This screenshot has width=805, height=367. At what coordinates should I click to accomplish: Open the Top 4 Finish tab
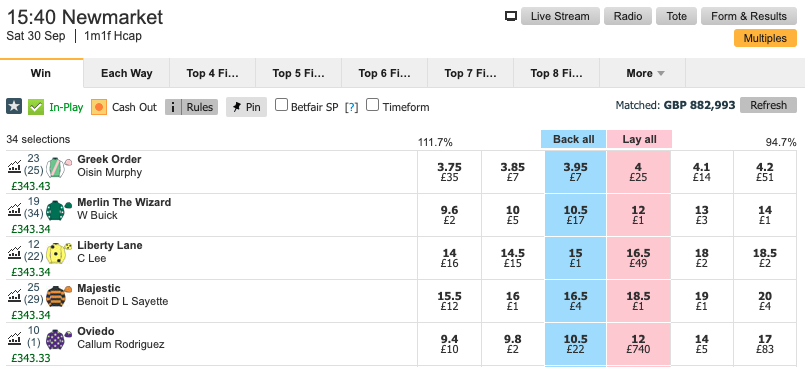tap(213, 73)
